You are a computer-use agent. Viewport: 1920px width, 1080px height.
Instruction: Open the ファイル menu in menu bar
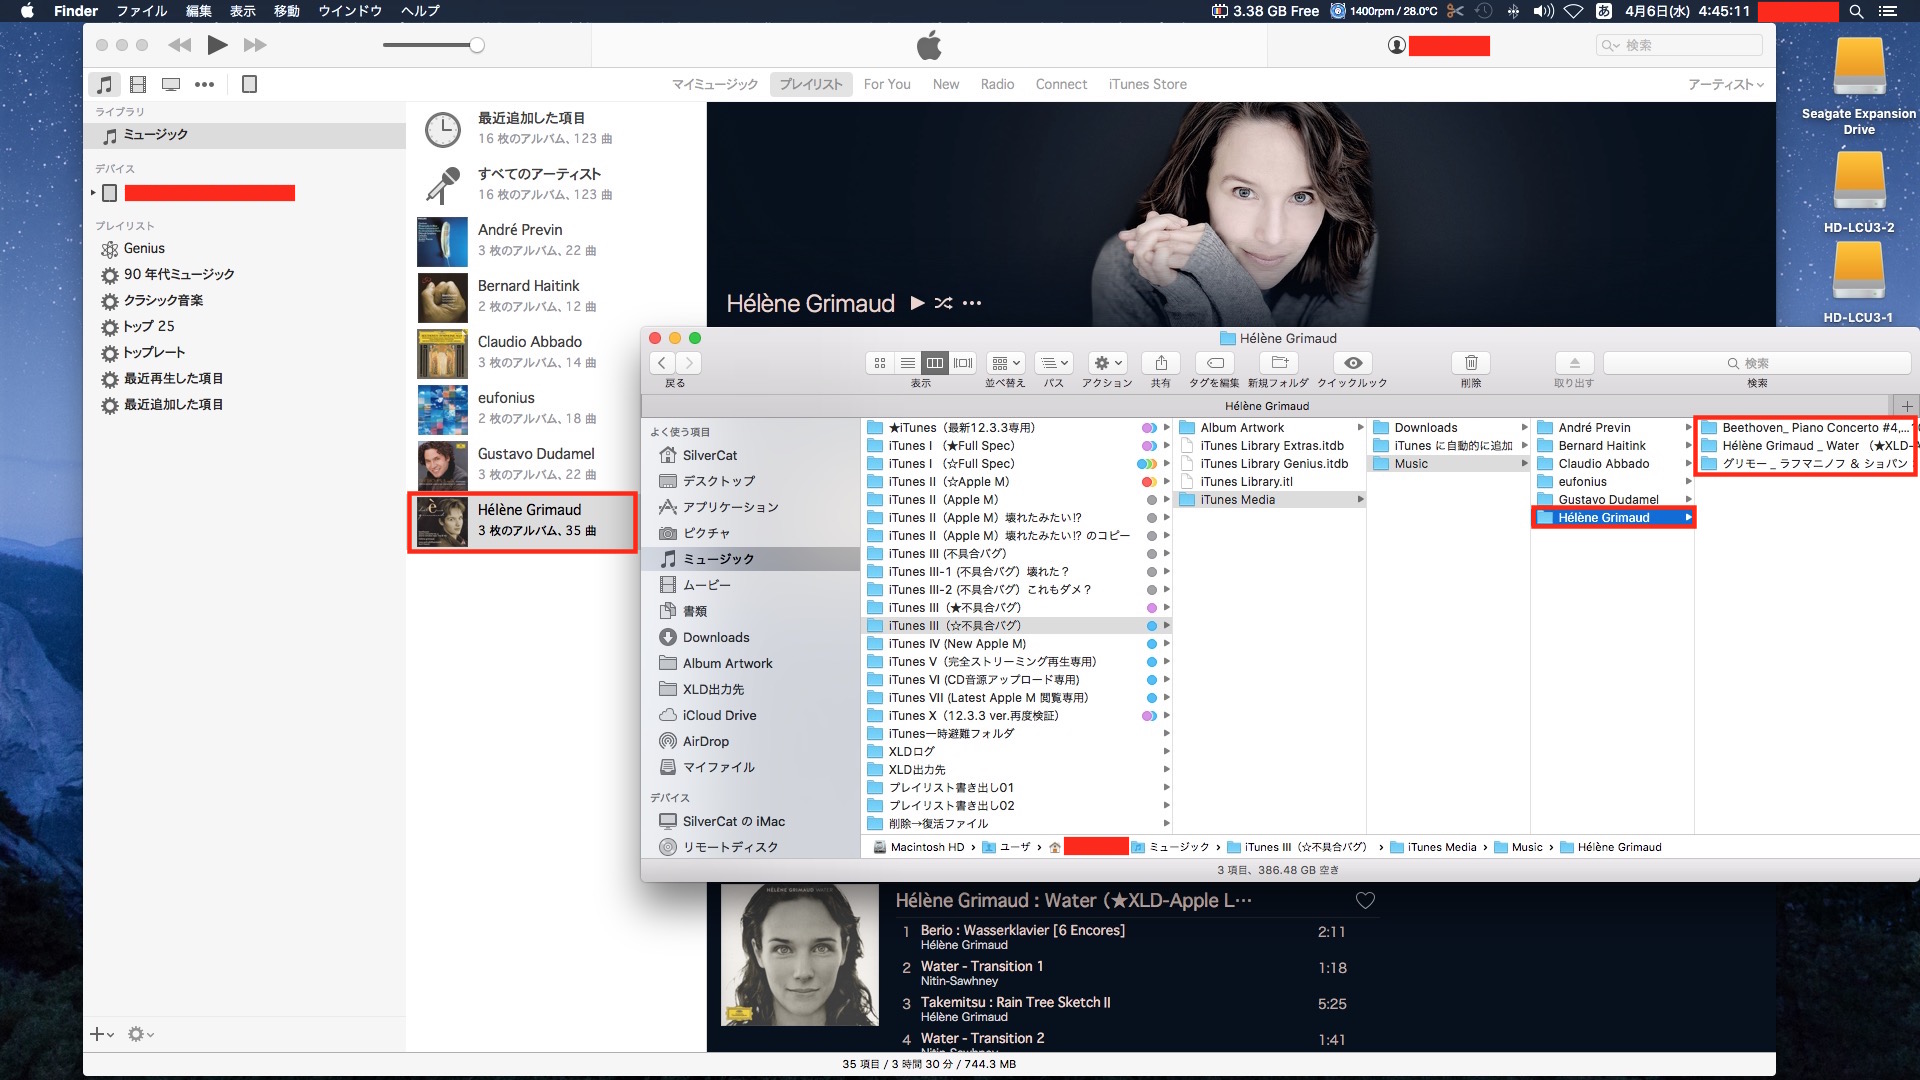coord(141,11)
